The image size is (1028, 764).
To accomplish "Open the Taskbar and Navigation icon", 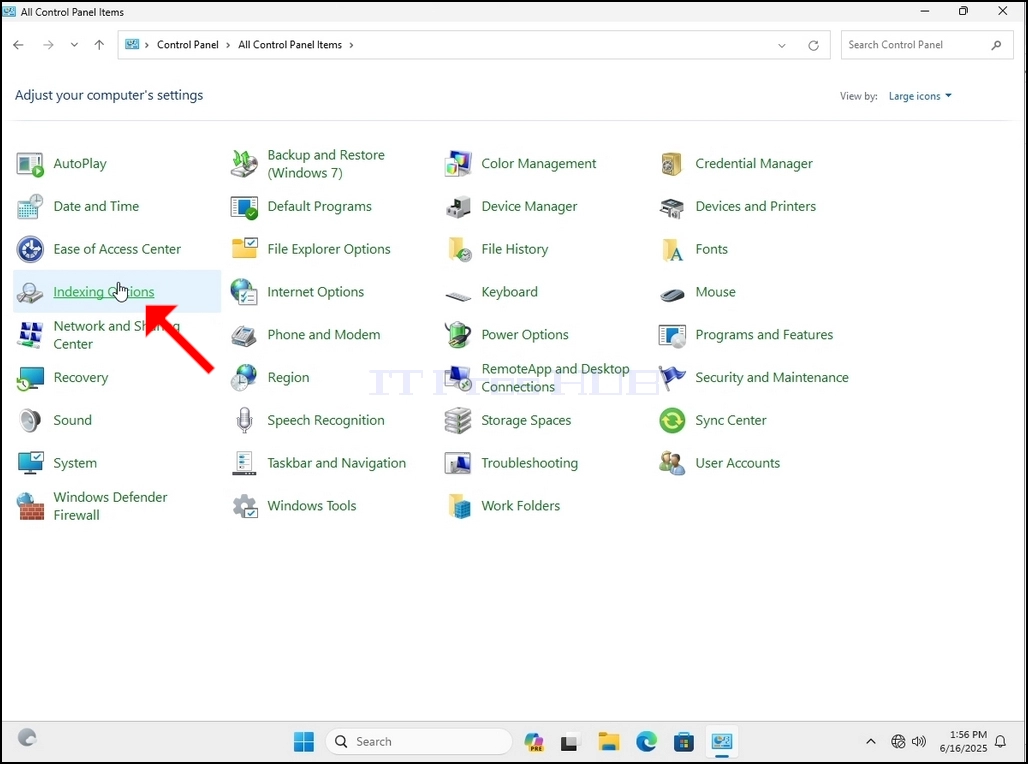I will (244, 463).
